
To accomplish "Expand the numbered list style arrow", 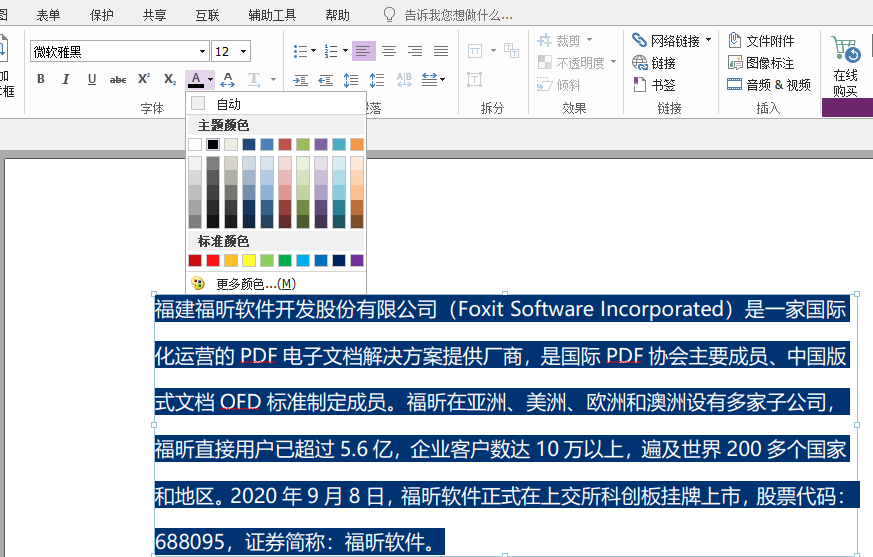I will (345, 51).
